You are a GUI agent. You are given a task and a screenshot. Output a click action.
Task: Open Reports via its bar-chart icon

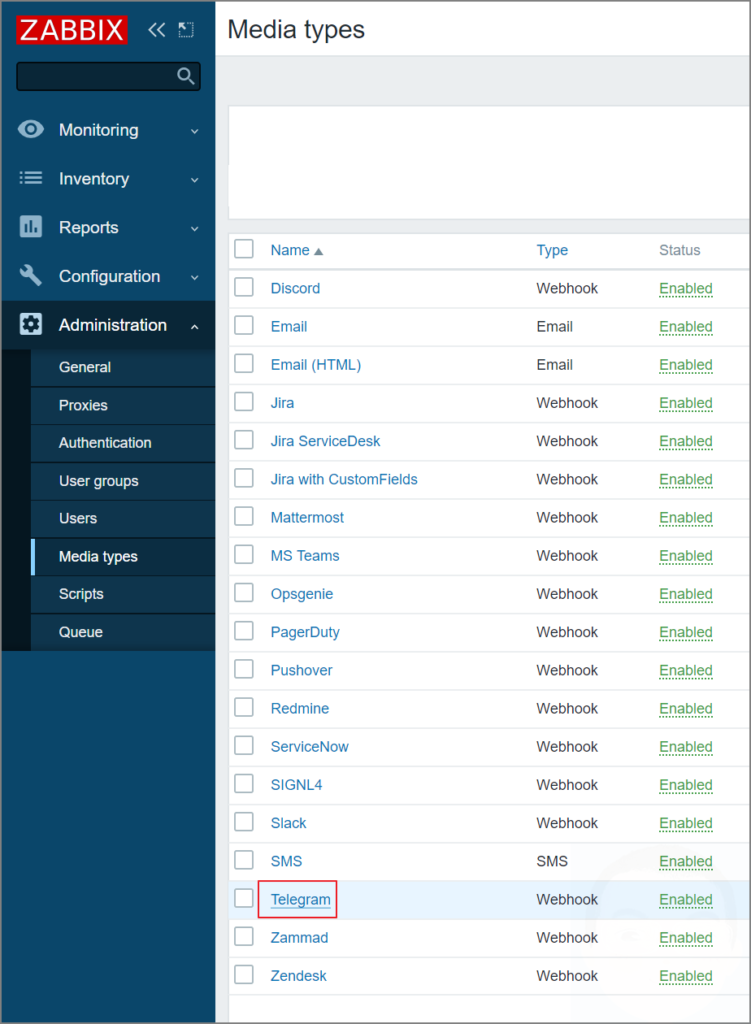30,227
